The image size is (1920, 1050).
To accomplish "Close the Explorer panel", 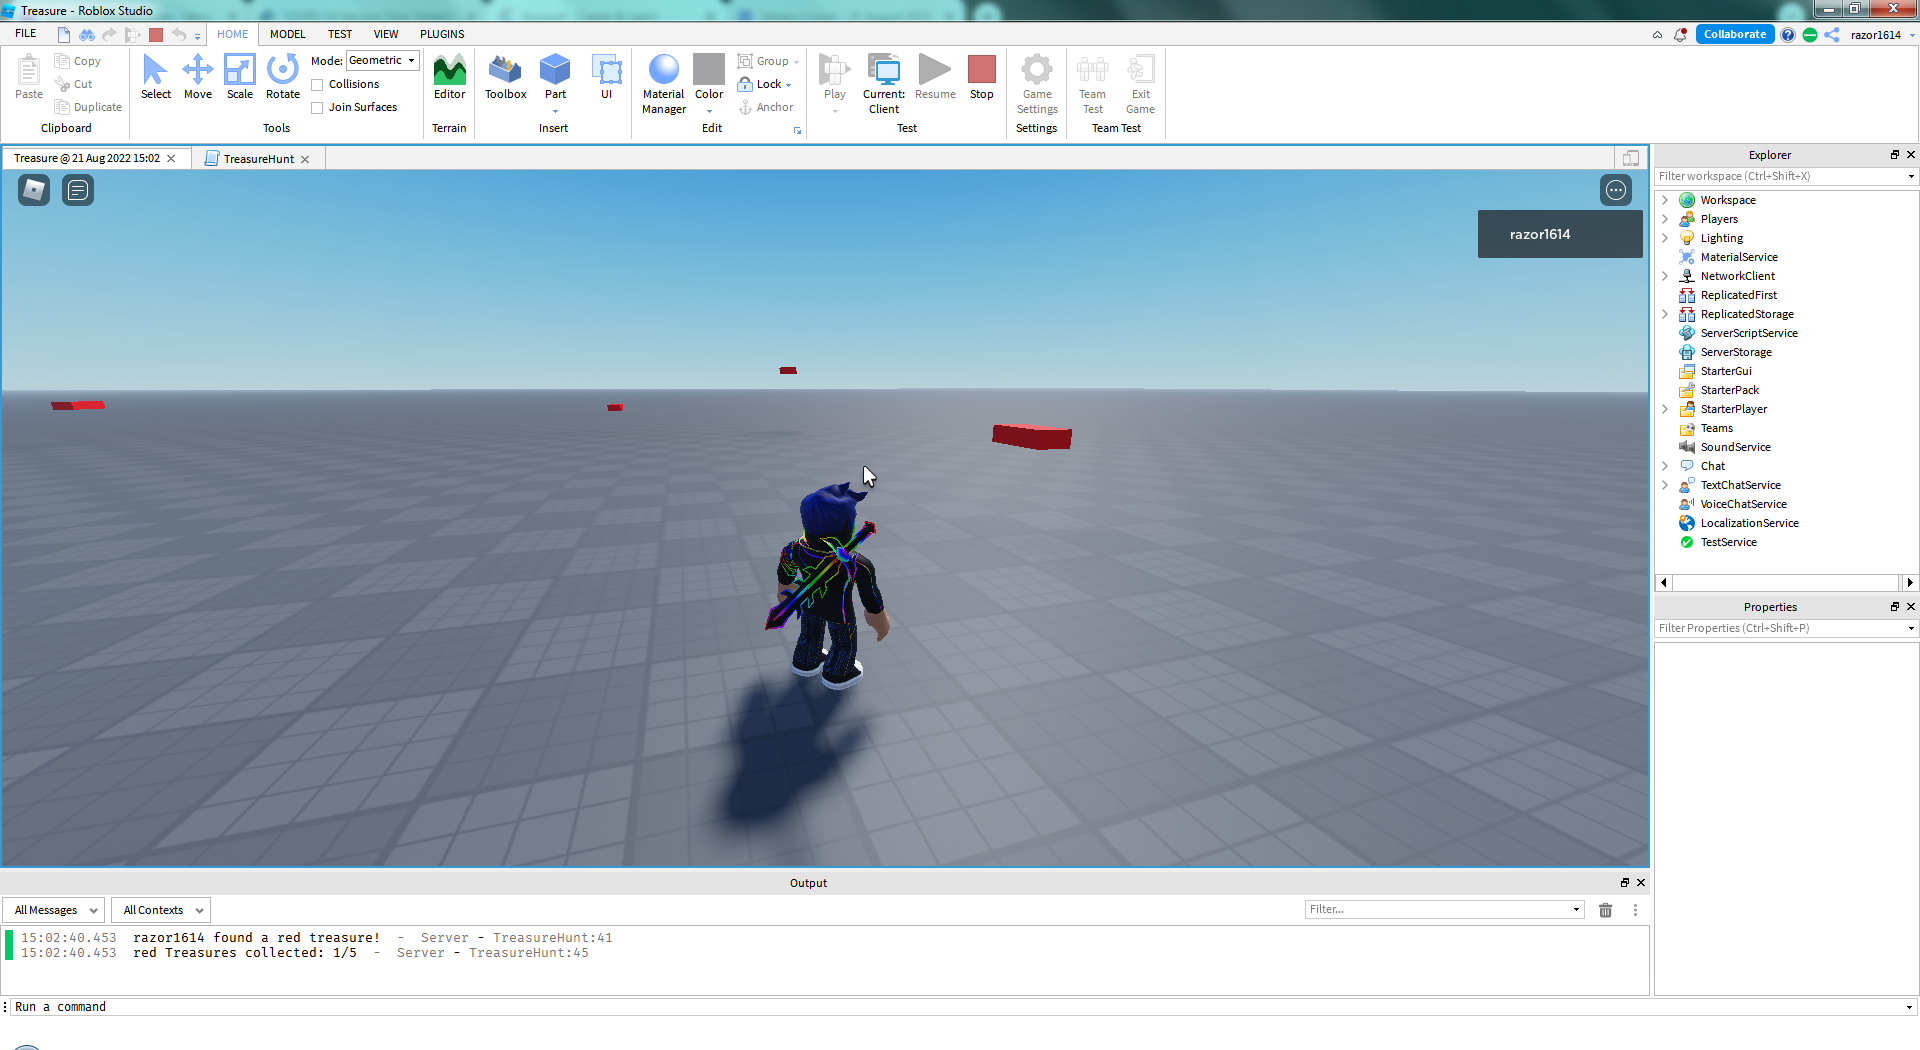I will tap(1910, 155).
